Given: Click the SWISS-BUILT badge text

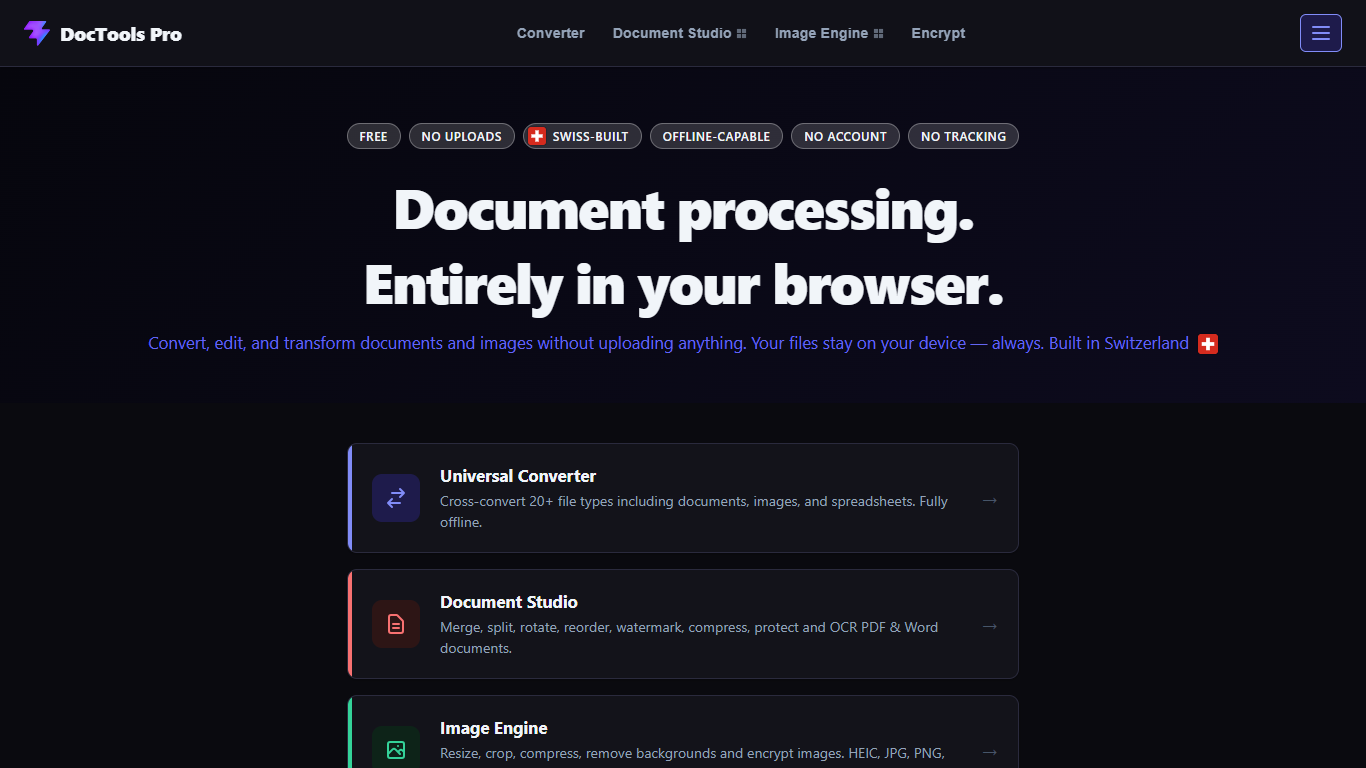Looking at the screenshot, I should [591, 137].
